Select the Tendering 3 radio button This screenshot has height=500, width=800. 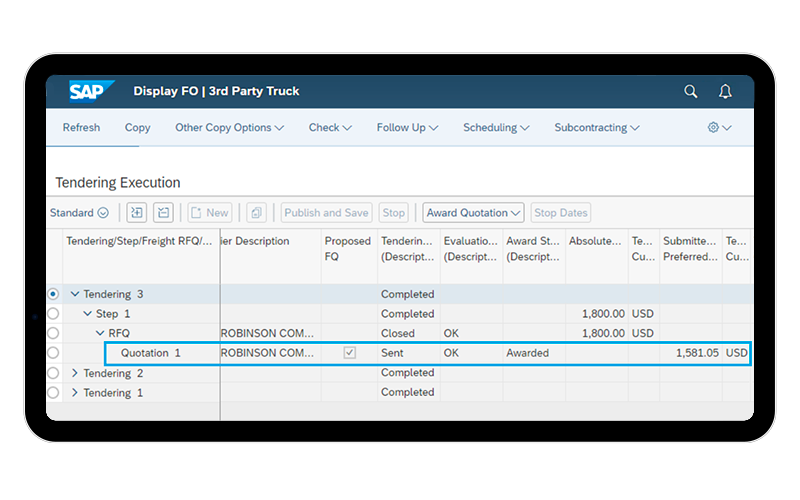(53, 294)
